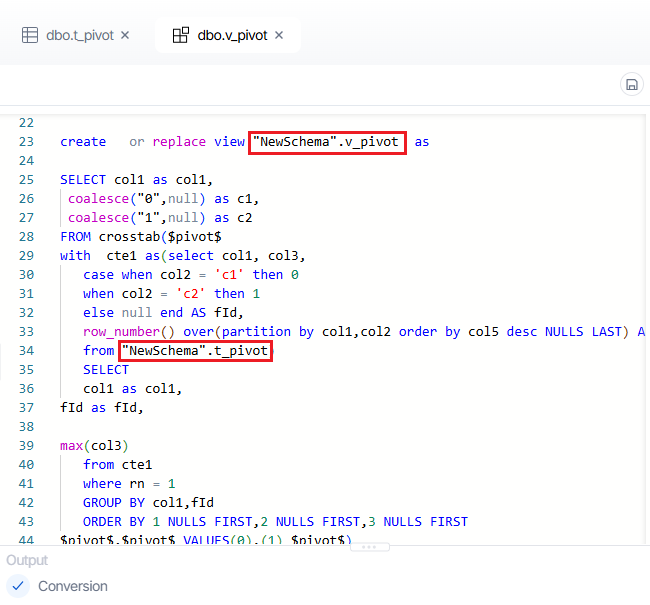Place cursor on "NewSchema".v_pivot in line 23
The width and height of the screenshot is (650, 605).
(x=327, y=142)
